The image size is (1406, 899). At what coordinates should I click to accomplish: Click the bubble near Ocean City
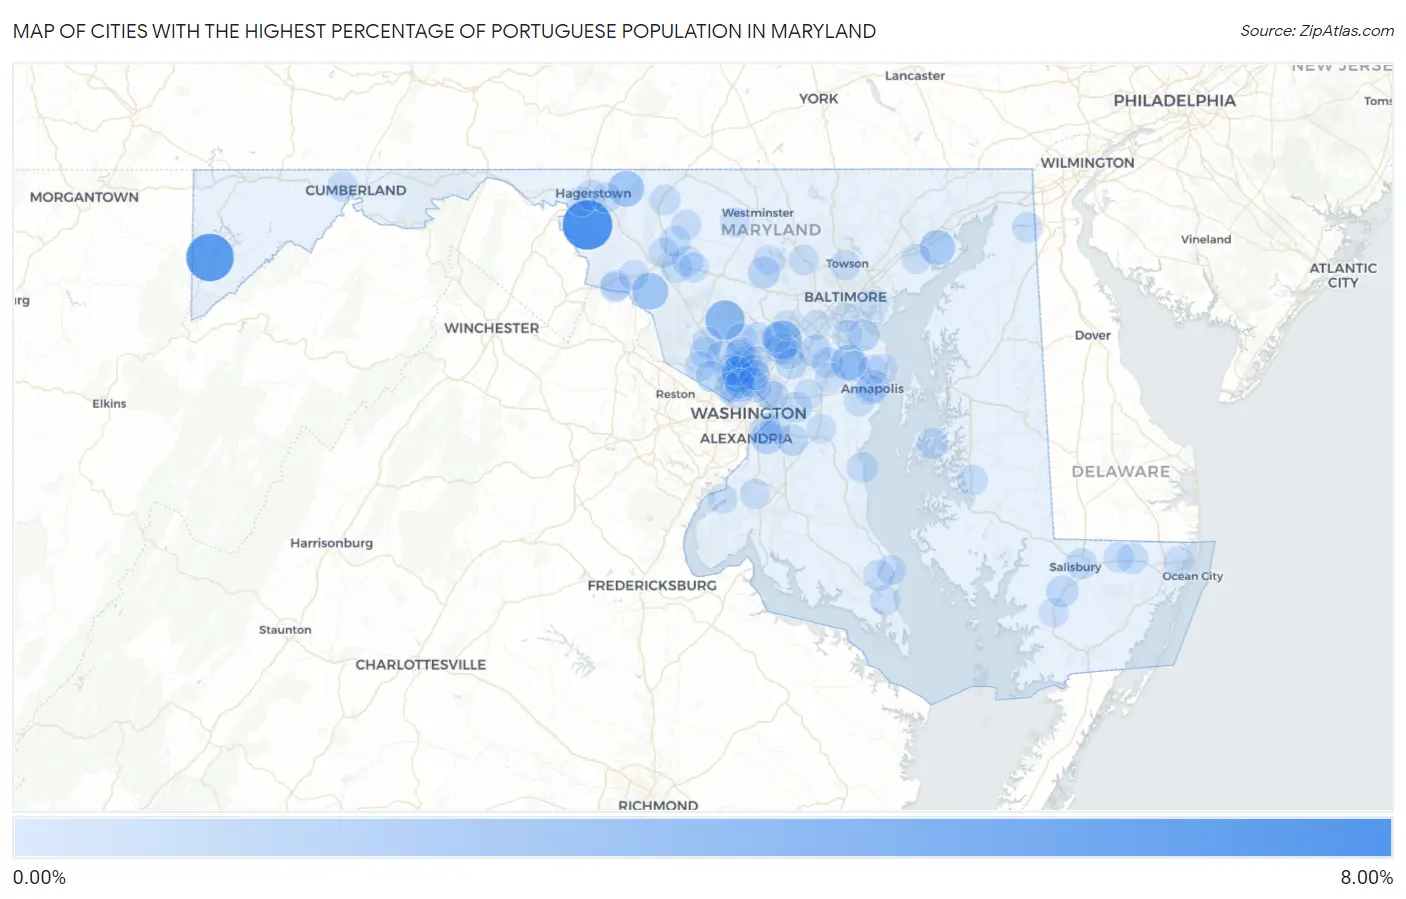[1179, 559]
